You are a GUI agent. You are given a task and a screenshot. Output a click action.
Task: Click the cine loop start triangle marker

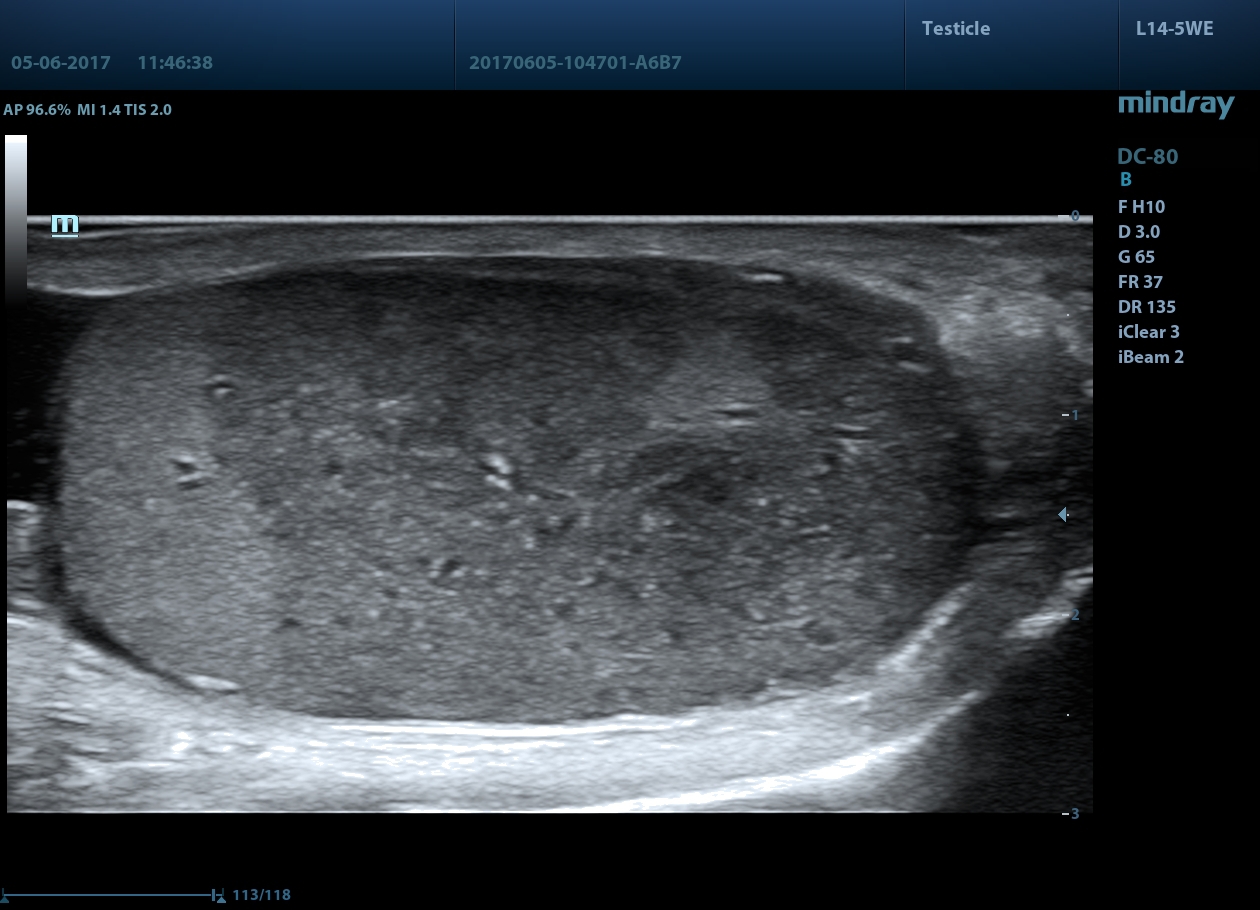click(x=5, y=900)
